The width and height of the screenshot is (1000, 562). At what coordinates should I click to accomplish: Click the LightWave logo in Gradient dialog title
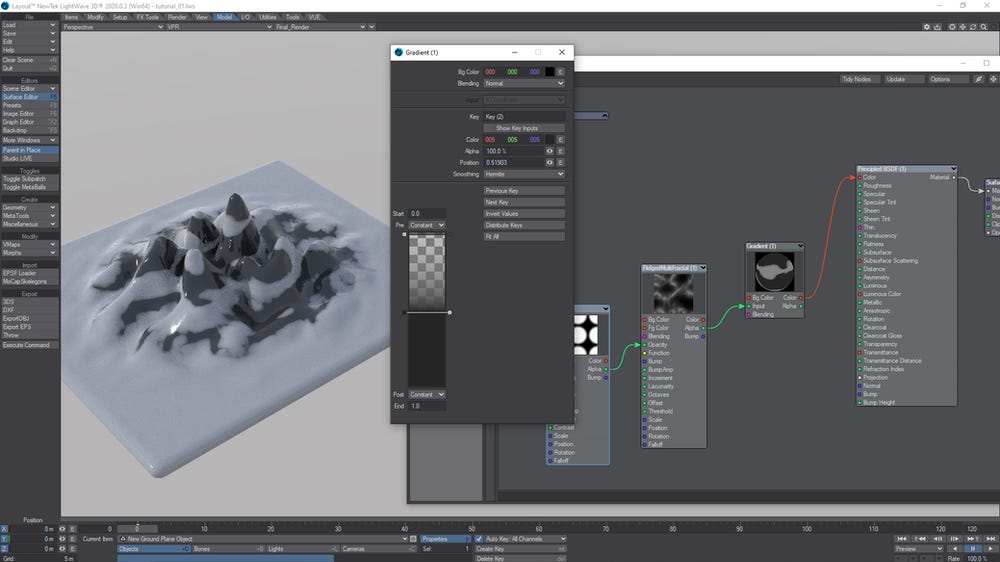(399, 52)
